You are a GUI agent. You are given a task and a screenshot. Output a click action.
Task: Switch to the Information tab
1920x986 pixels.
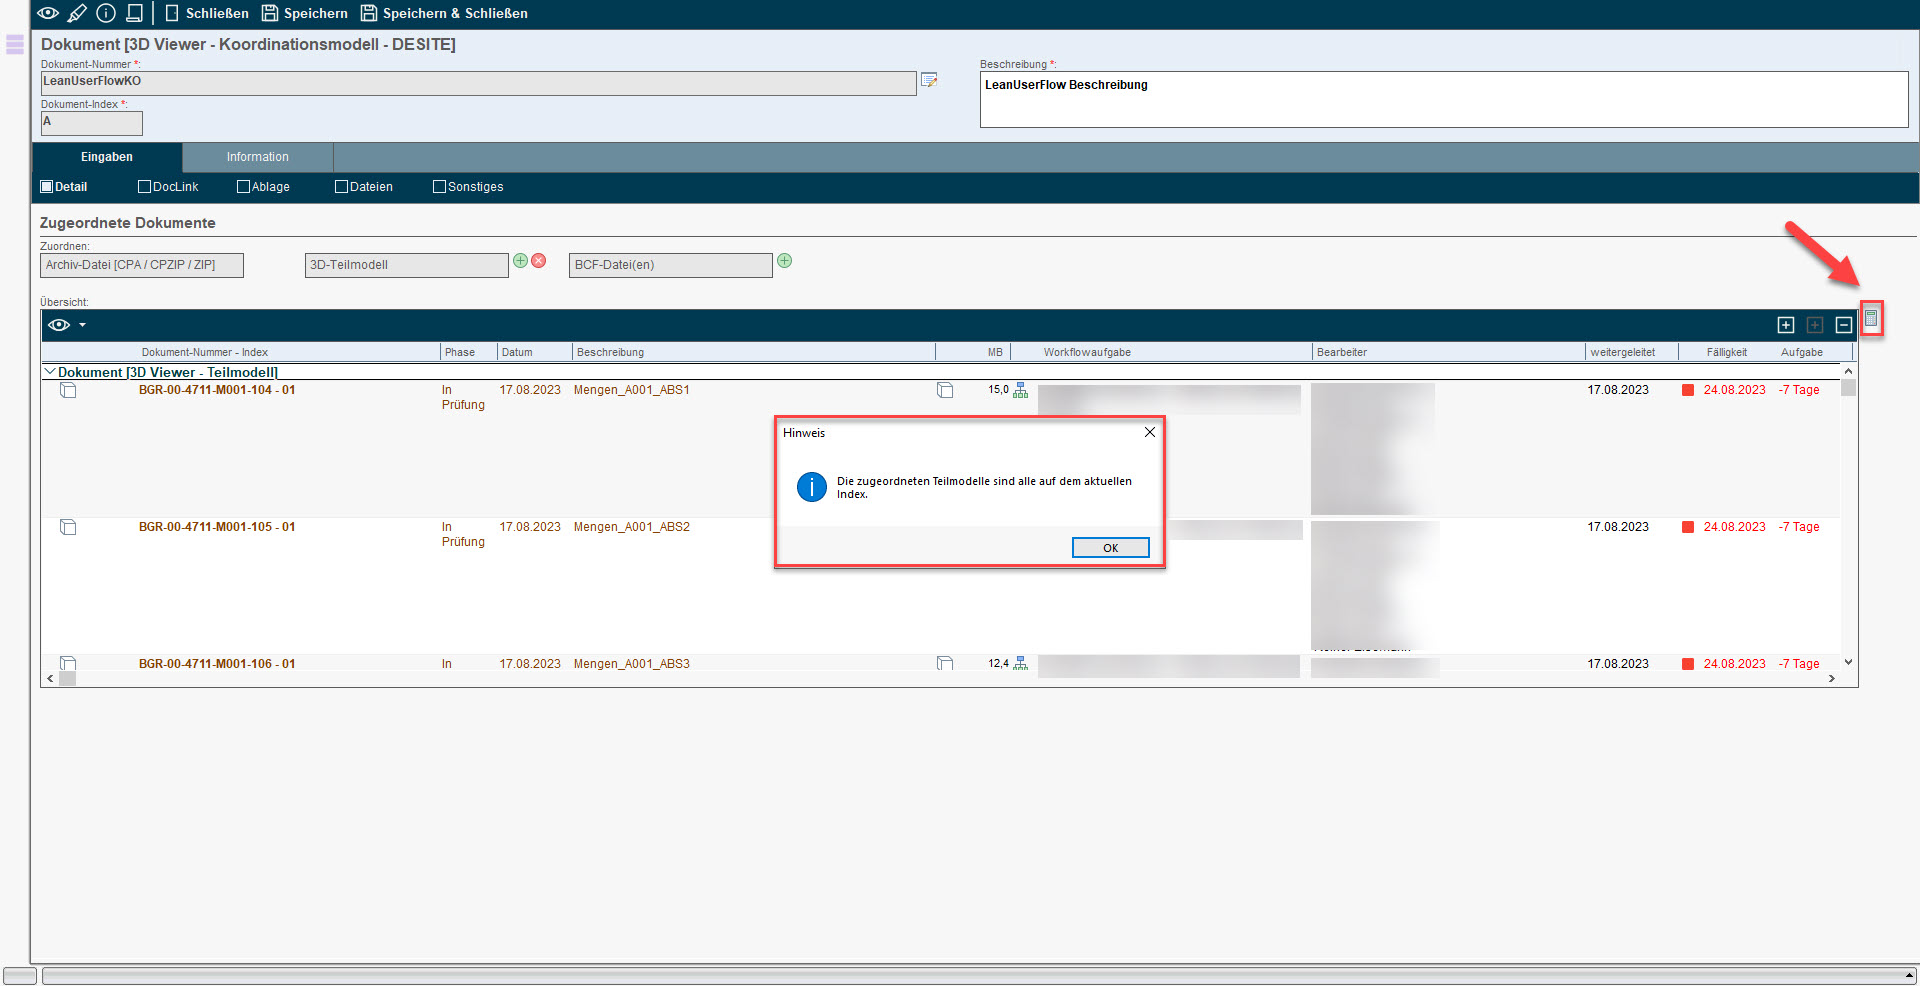(x=257, y=157)
